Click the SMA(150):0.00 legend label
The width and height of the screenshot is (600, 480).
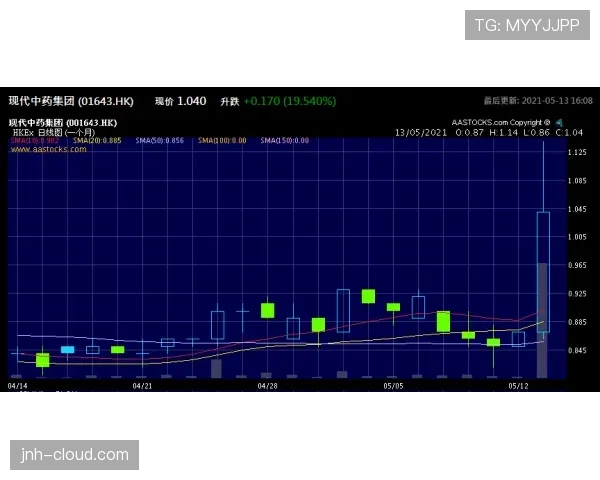coord(285,140)
